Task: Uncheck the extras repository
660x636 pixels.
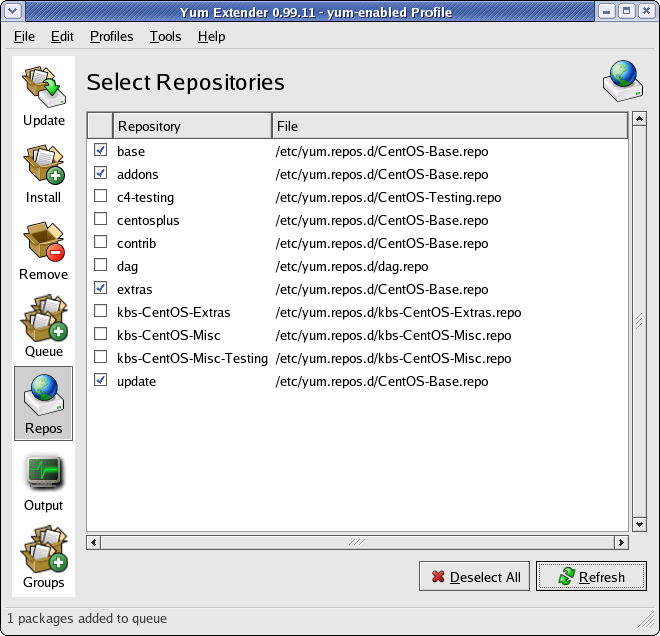Action: pos(100,289)
